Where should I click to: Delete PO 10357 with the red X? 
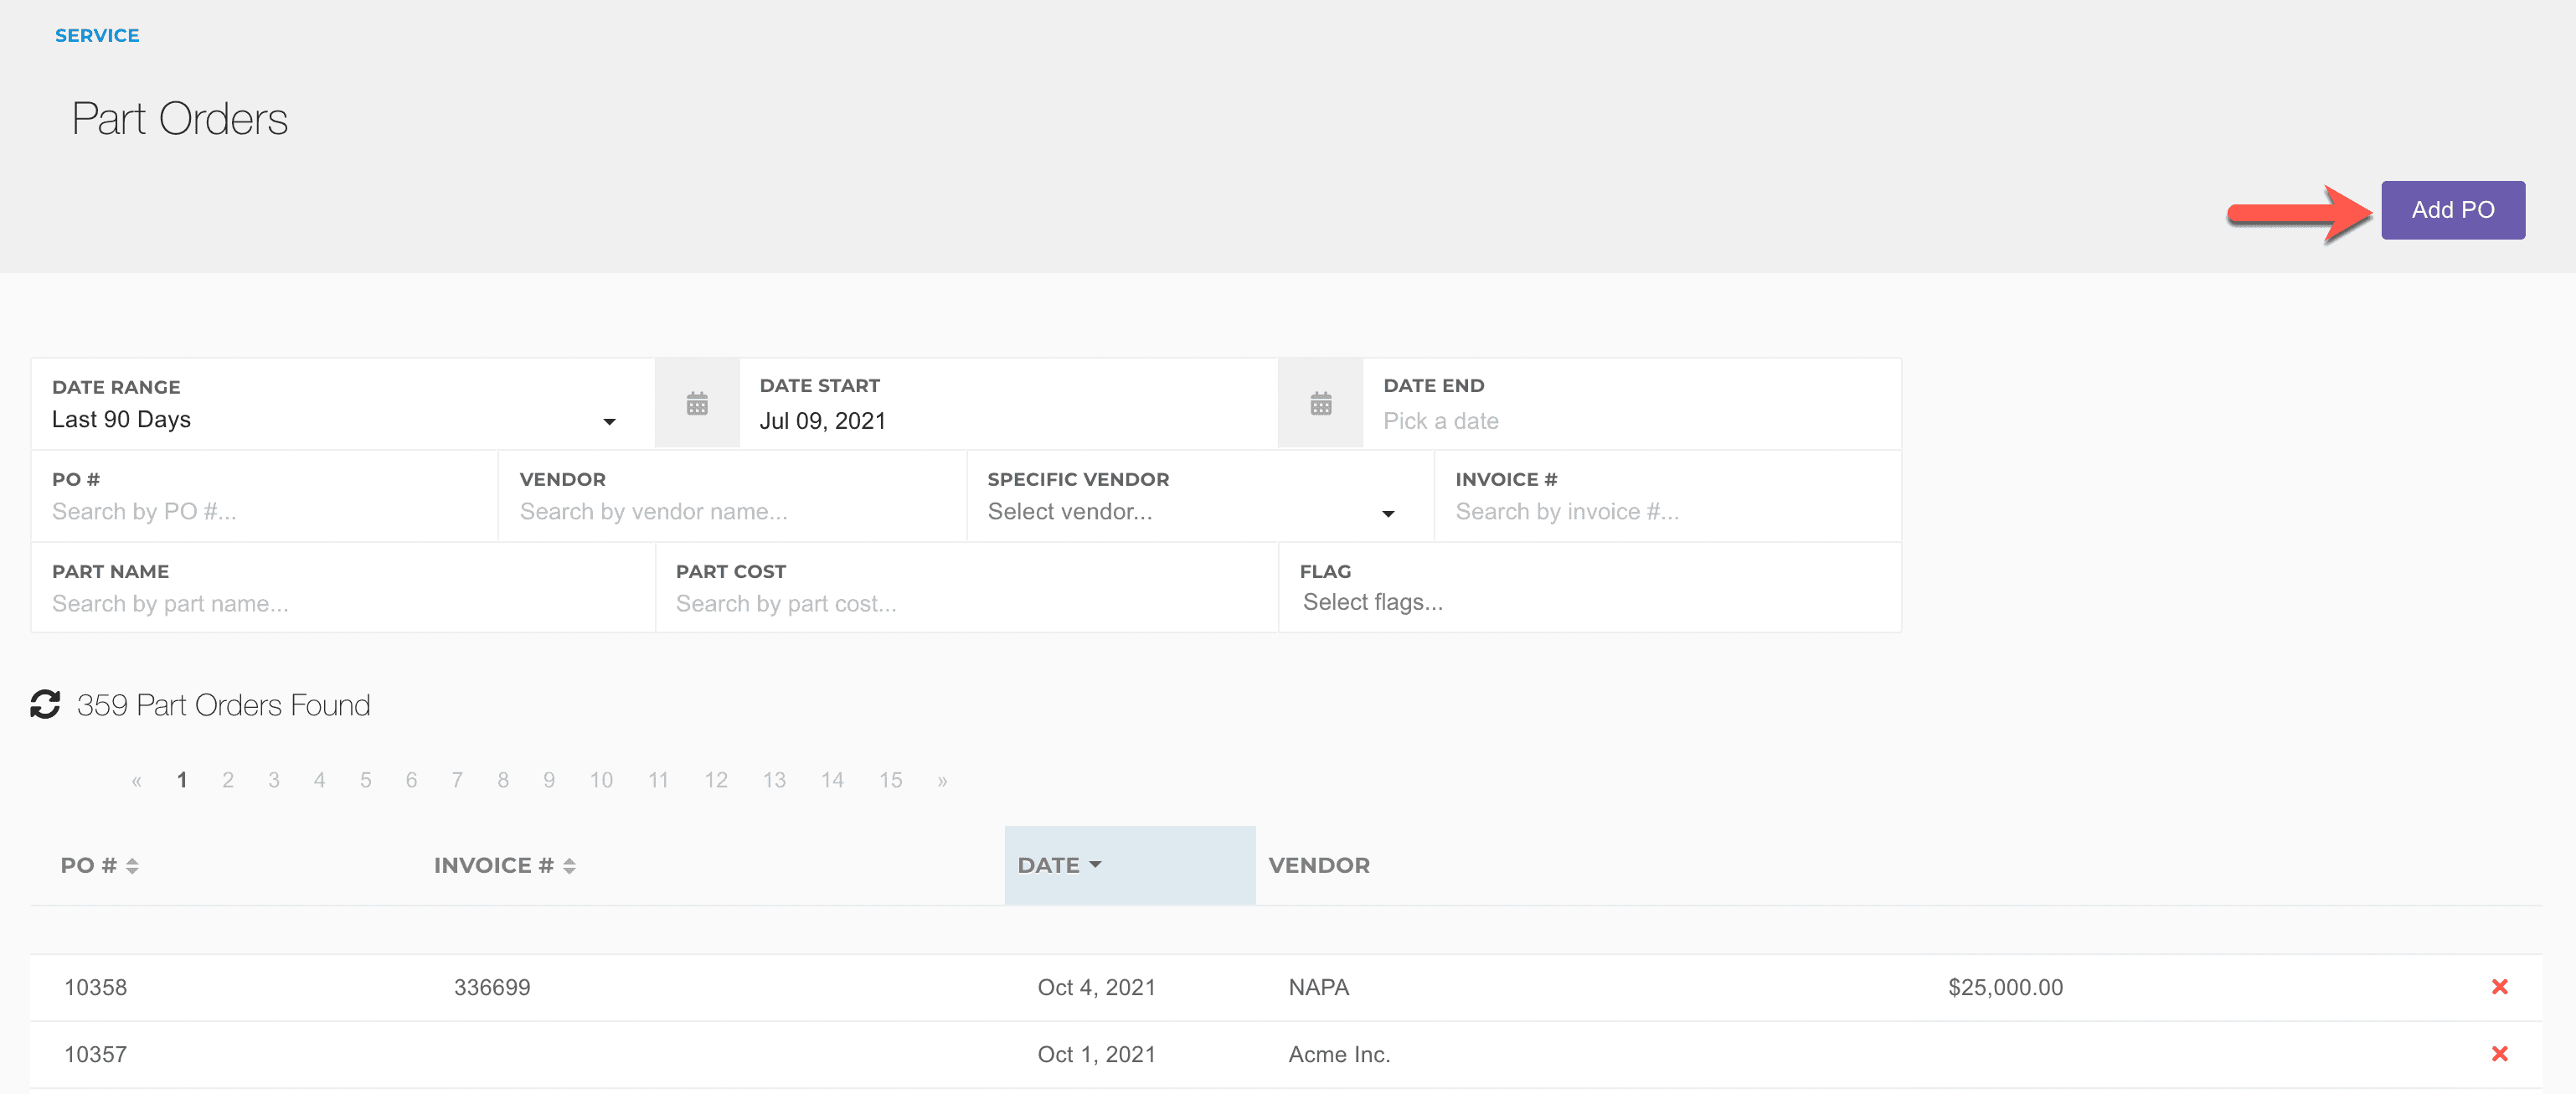click(2499, 1054)
